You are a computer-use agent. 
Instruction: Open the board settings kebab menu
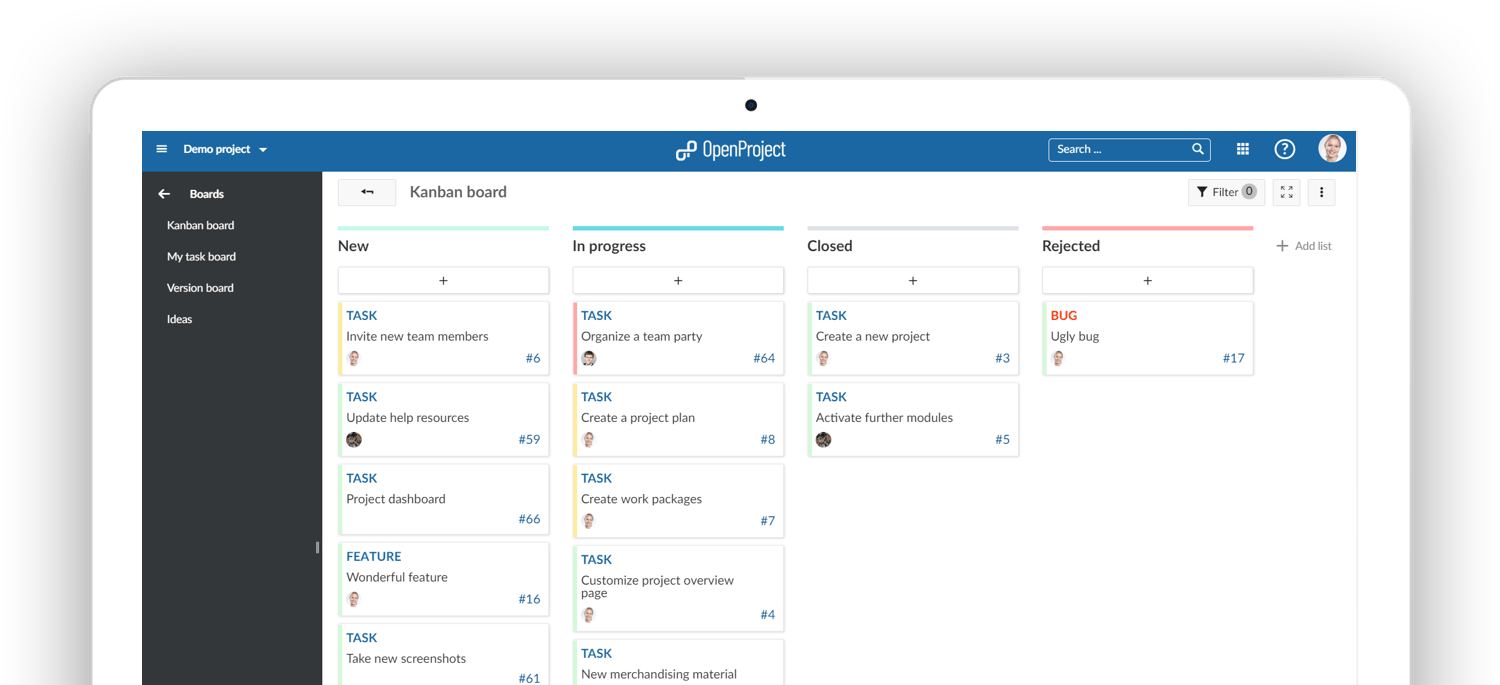coord(1321,192)
